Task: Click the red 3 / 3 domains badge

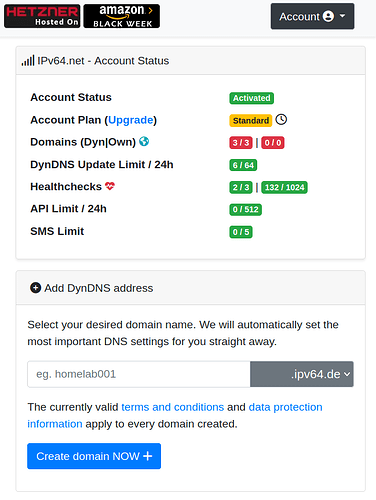Action: click(241, 143)
